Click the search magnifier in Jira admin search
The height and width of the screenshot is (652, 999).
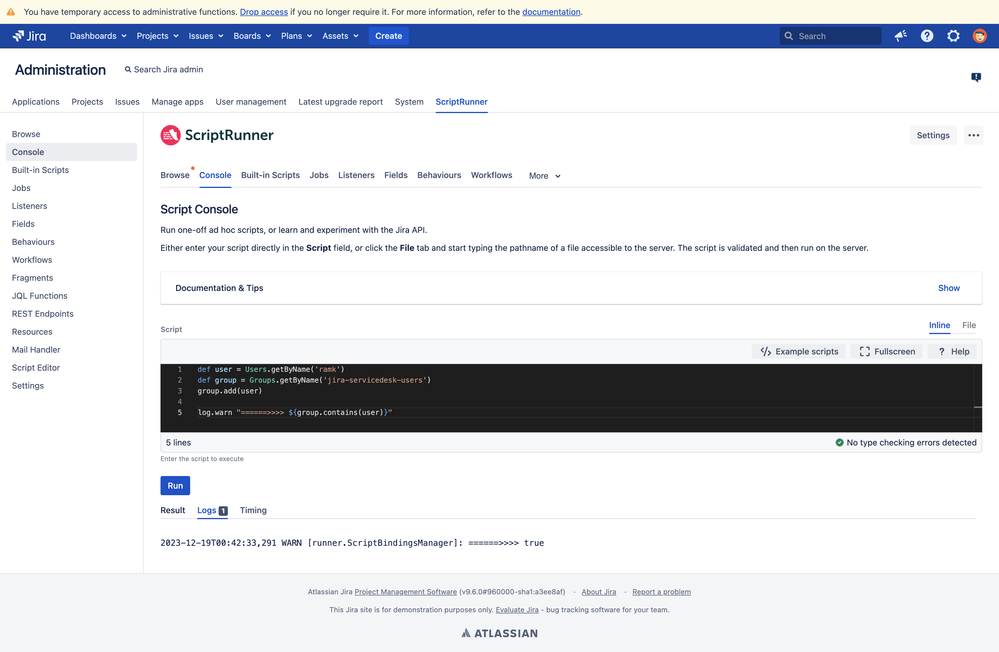tap(128, 69)
